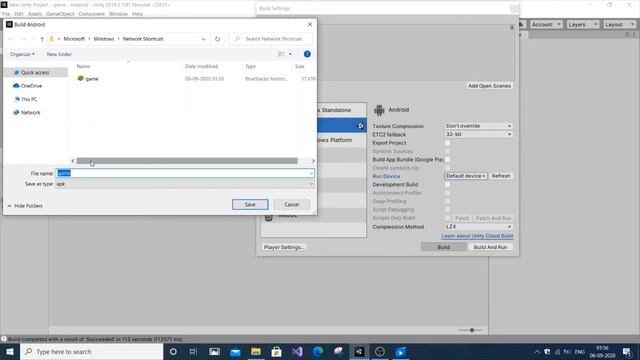This screenshot has width=640, height=360.
Task: Open the Layers dropdown in Unity toolbar
Action: tap(582, 24)
